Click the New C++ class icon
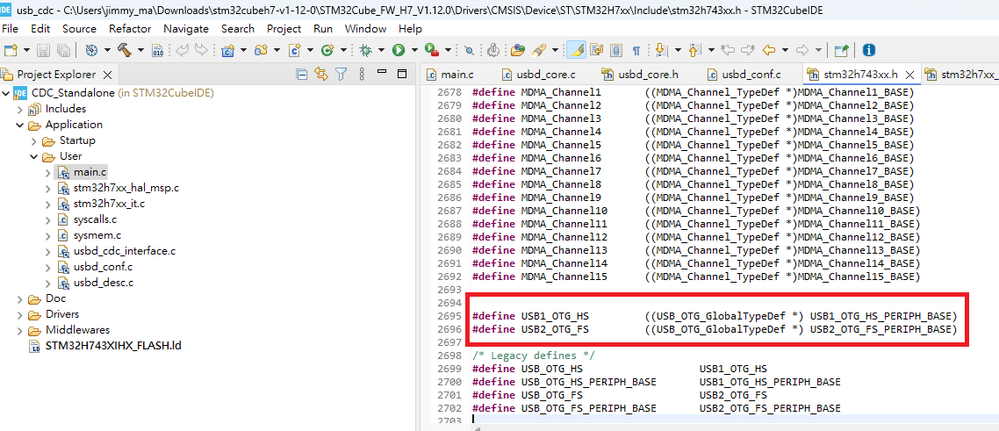 (327, 50)
